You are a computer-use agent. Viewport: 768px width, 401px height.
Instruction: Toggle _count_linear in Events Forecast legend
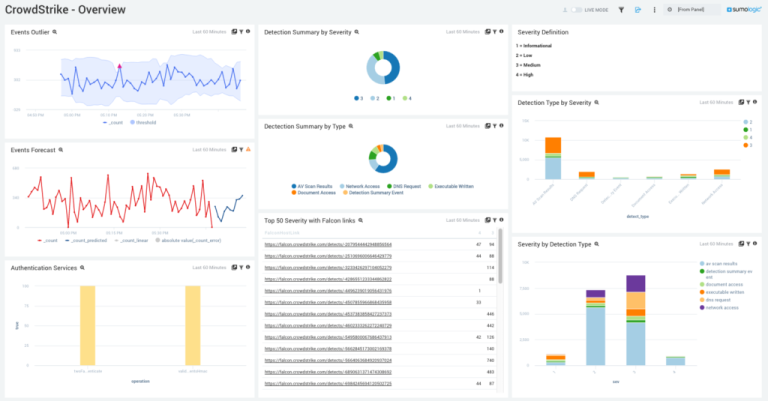pyautogui.click(x=131, y=240)
